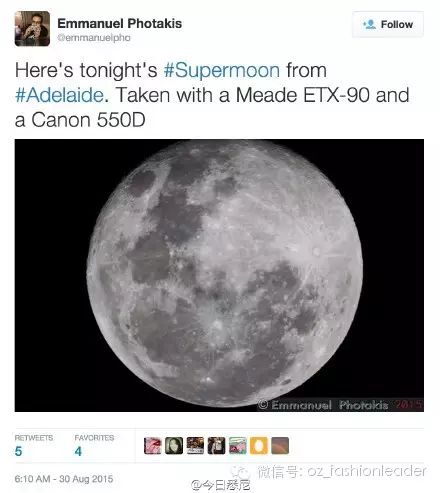Image resolution: width=440 pixels, height=493 pixels.
Task: Open Emmanuel Photakis profile picture
Action: [x=32, y=28]
